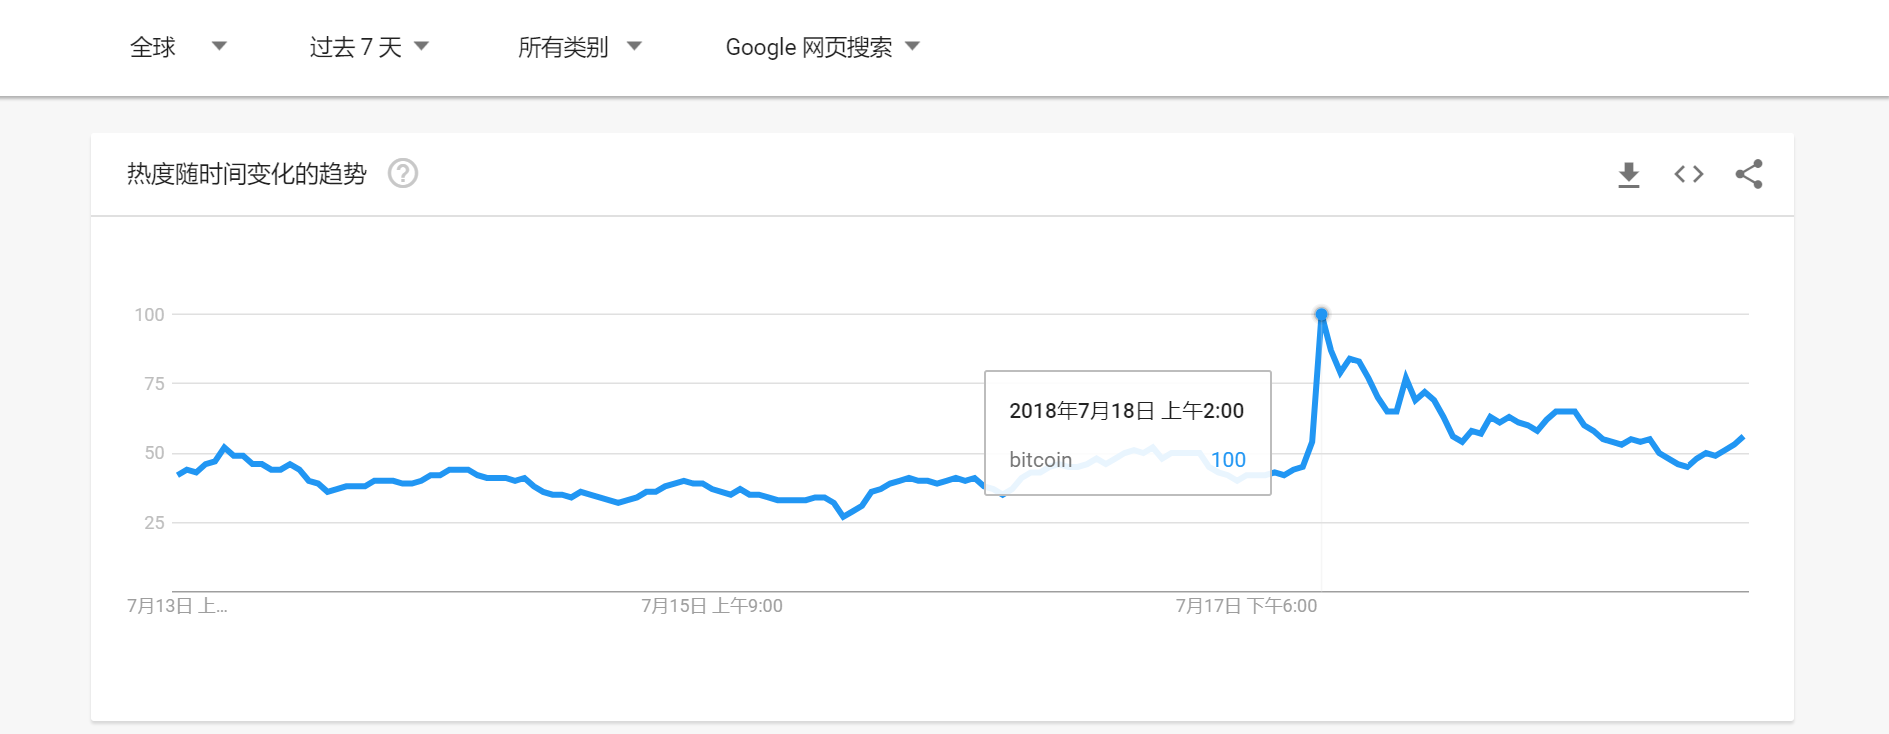The image size is (1889, 734).
Task: Click the blue 100 value in tooltip
Action: click(x=1228, y=460)
